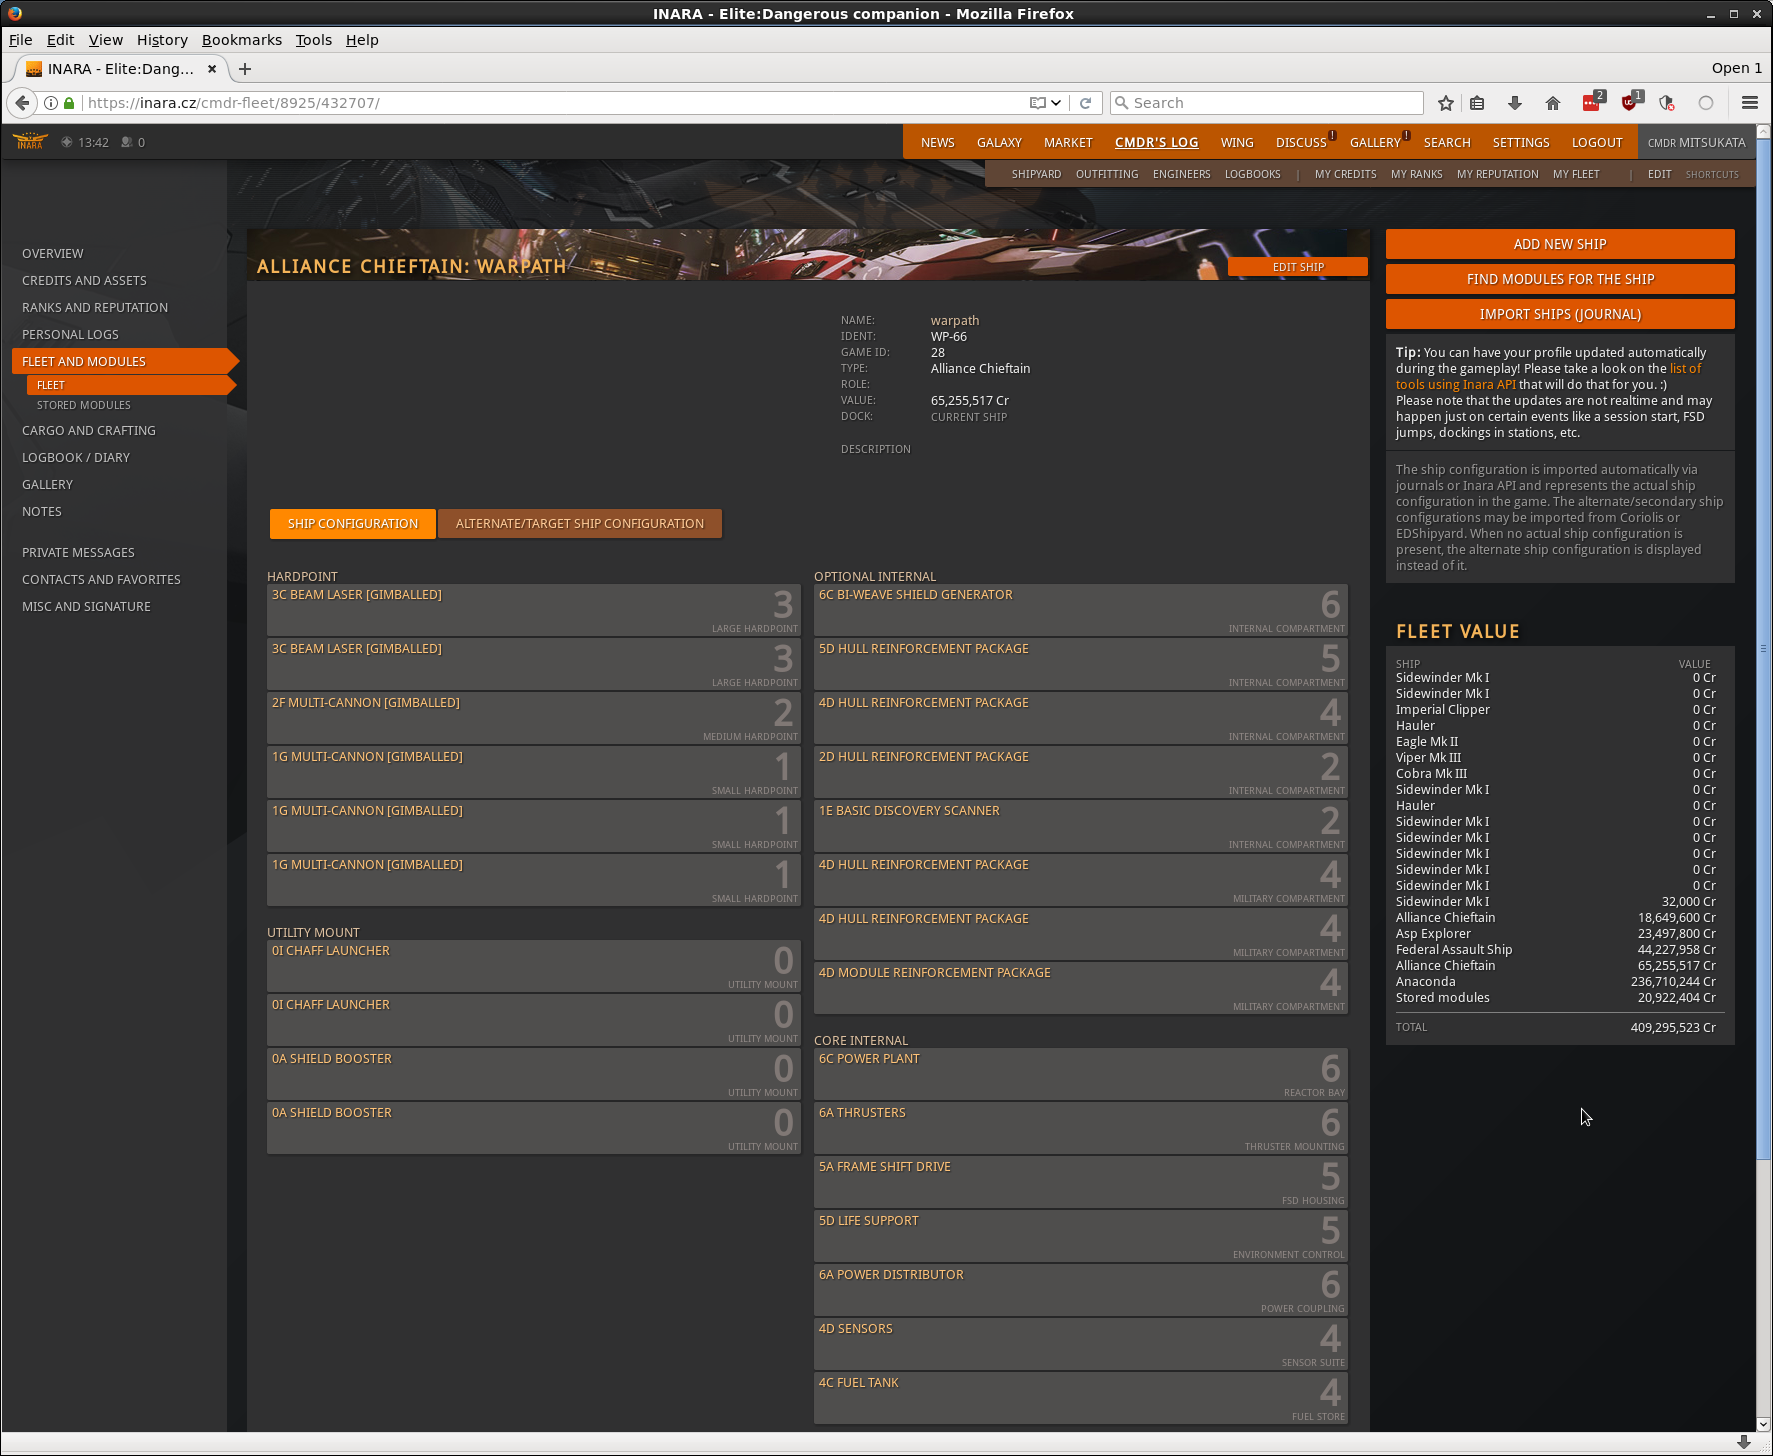Toggle reader view book icon
The image size is (1773, 1456).
(x=1038, y=103)
